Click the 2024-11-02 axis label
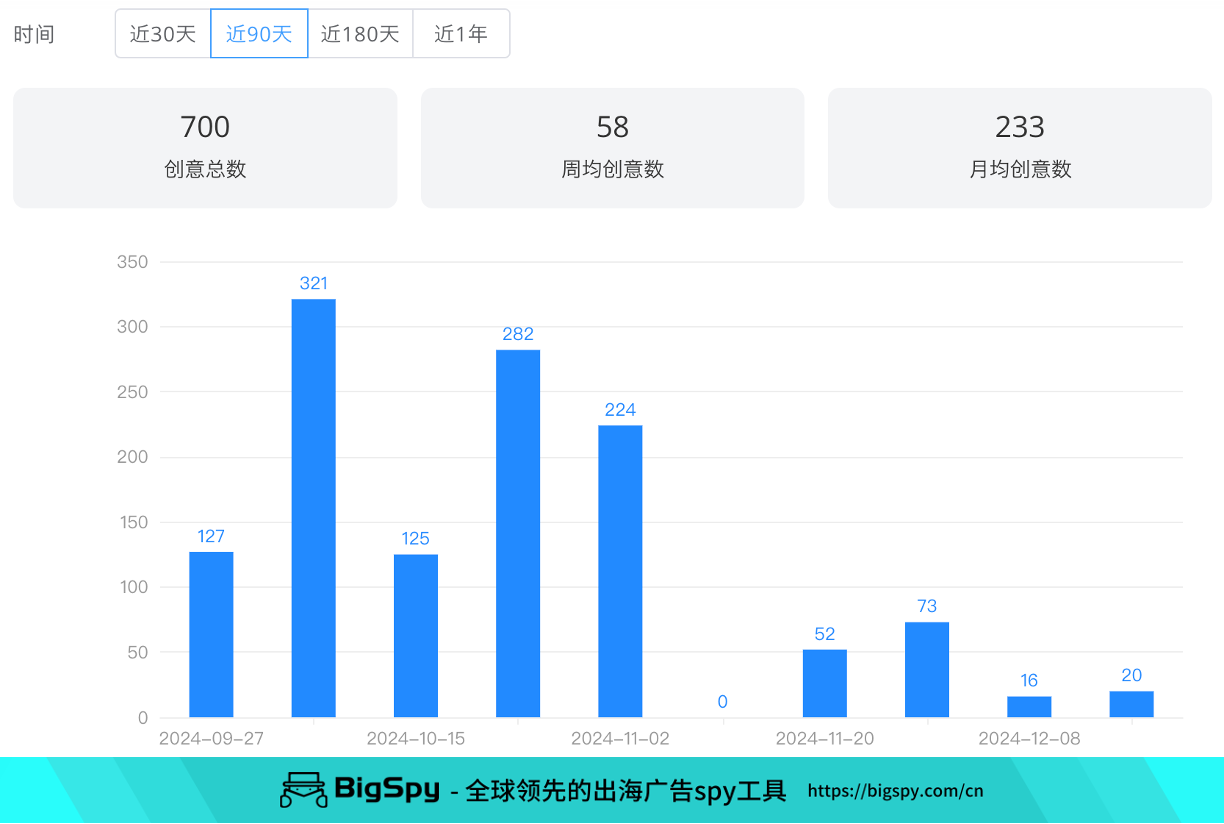 (x=620, y=738)
